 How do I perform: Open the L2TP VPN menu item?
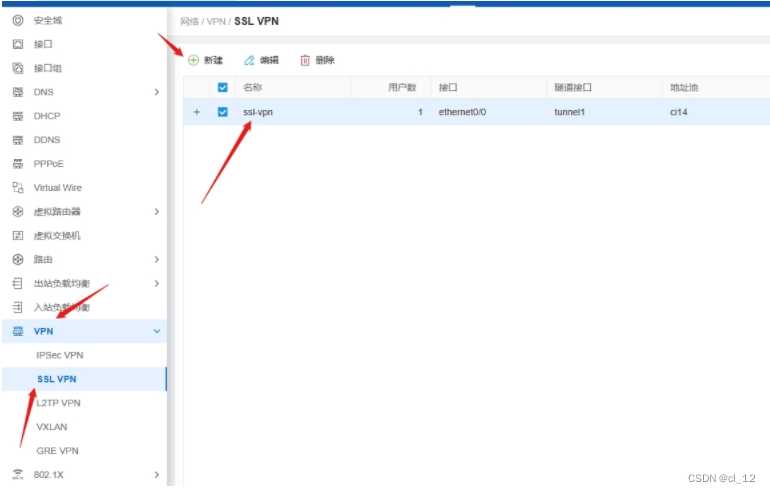tap(58, 403)
